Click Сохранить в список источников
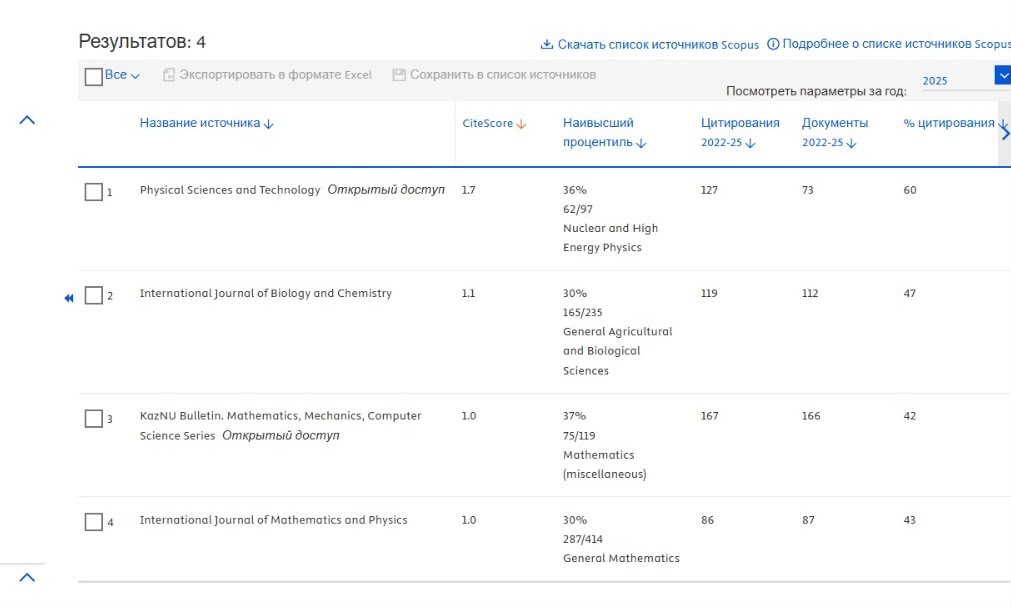The image size is (1011, 607). [503, 75]
